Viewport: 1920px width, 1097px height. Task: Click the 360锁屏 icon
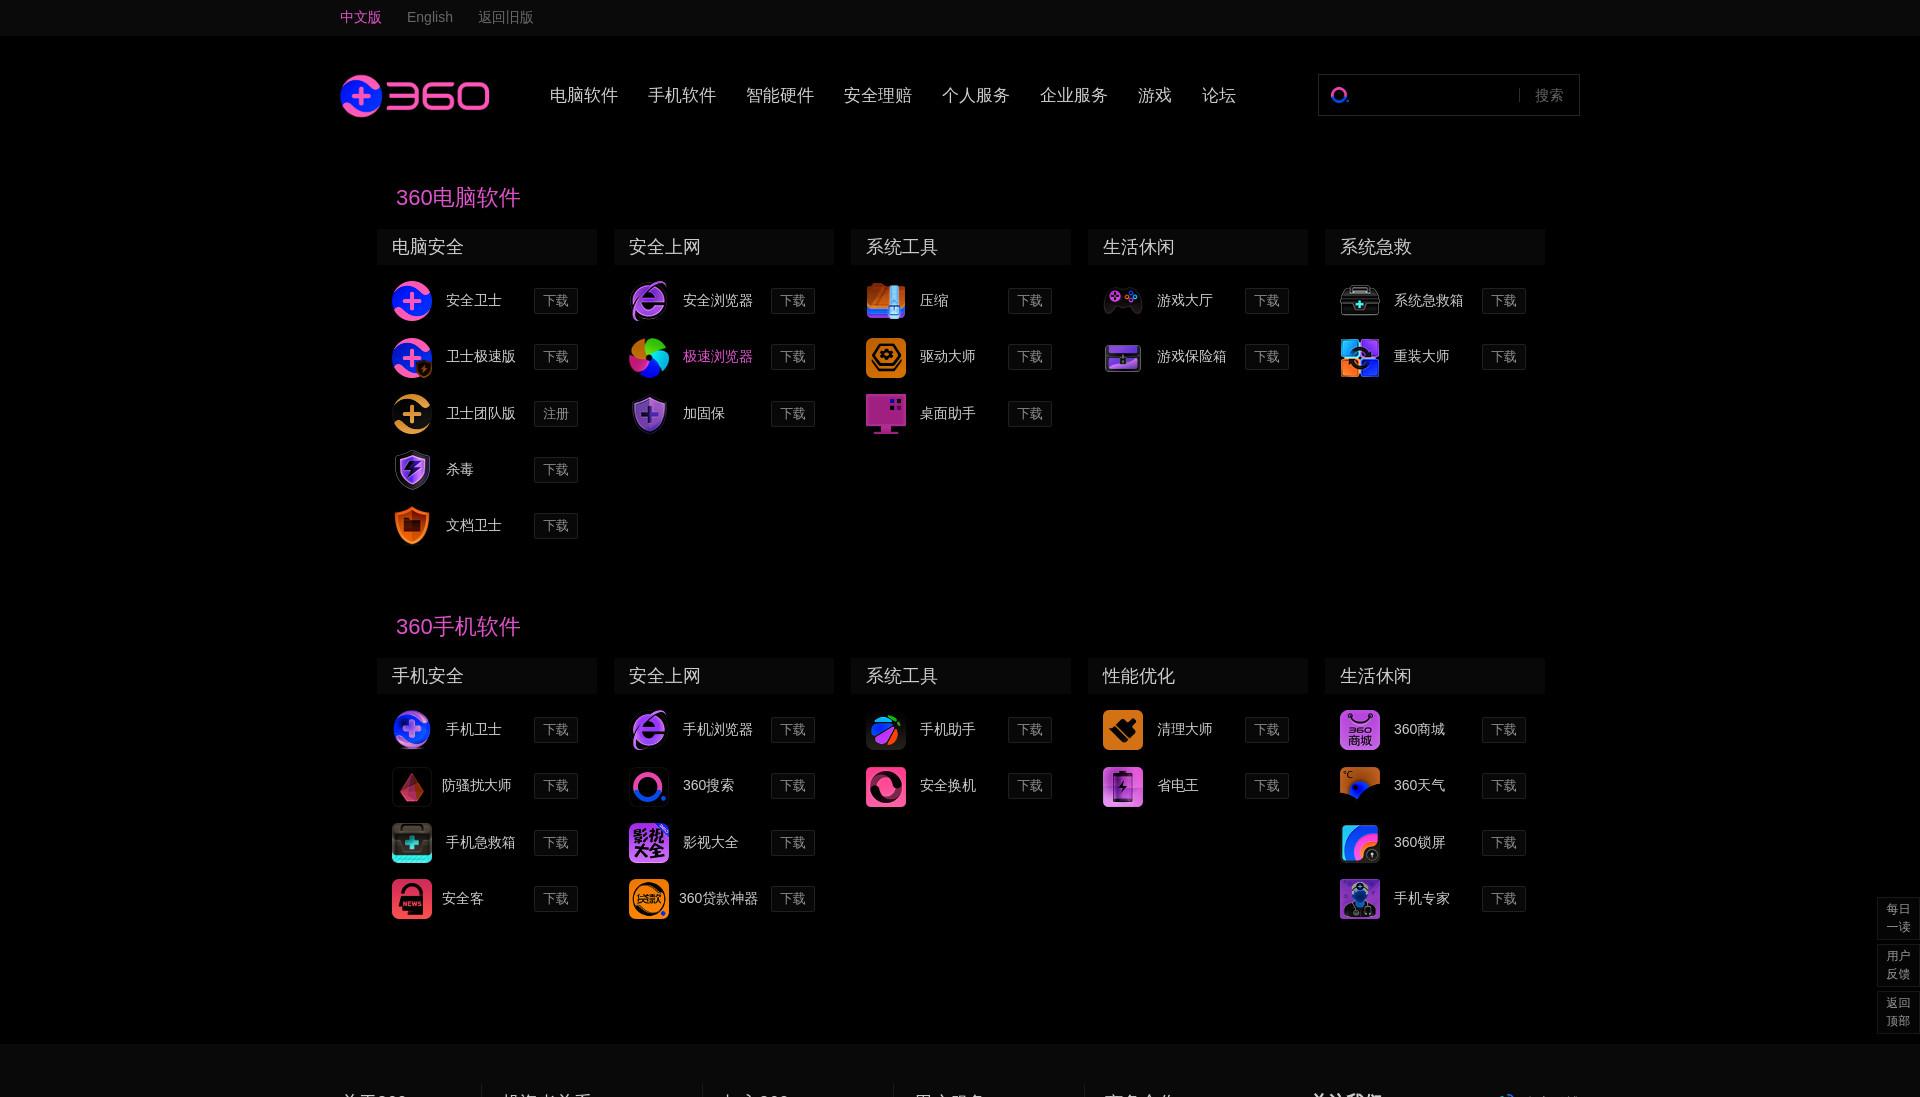[1360, 843]
